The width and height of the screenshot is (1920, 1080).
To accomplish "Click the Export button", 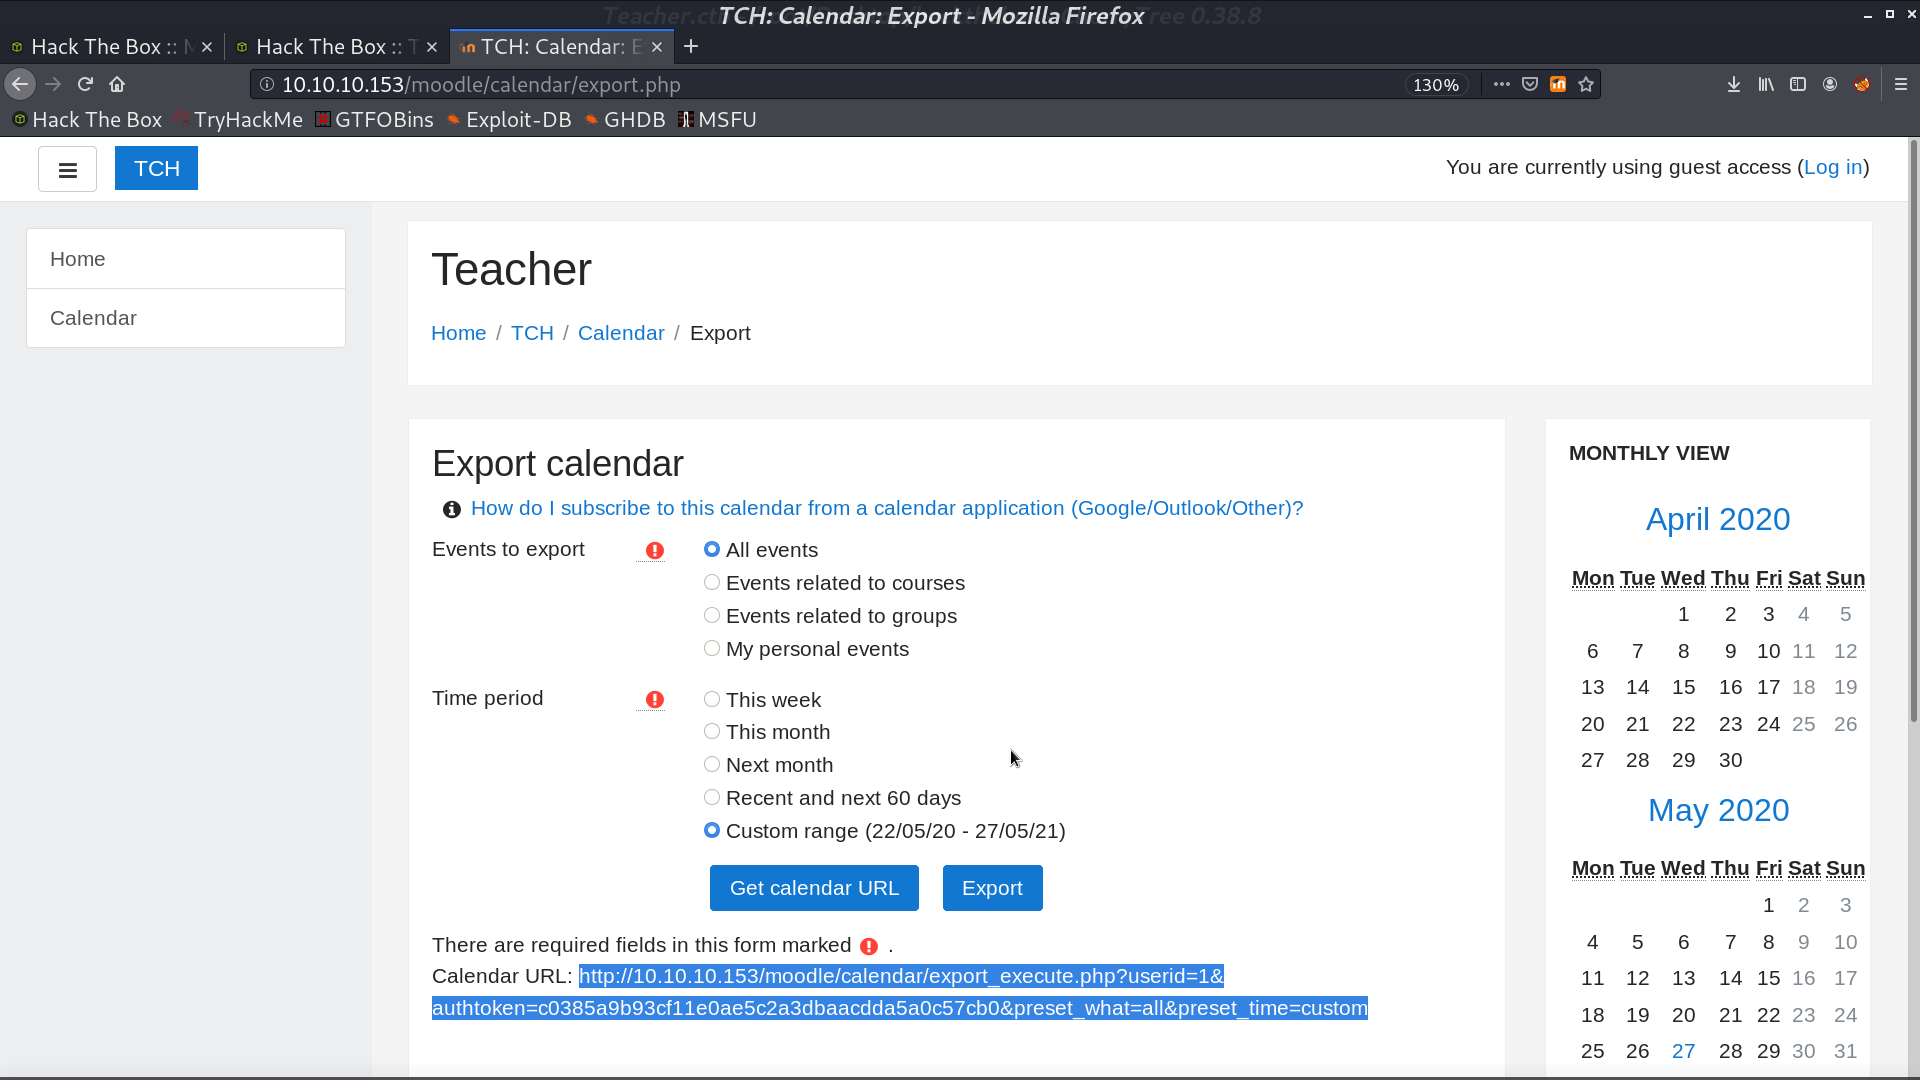I will pyautogui.click(x=992, y=888).
